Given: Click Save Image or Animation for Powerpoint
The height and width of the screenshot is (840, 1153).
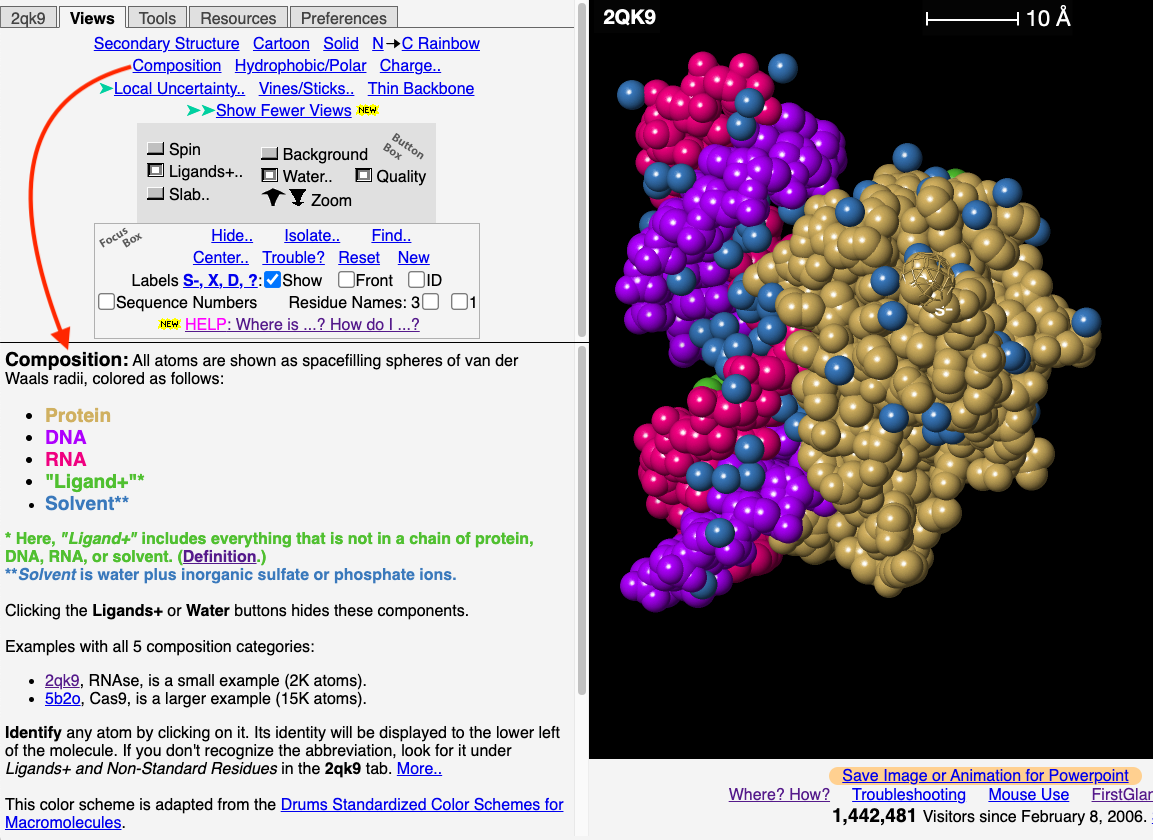Looking at the screenshot, I should [985, 775].
